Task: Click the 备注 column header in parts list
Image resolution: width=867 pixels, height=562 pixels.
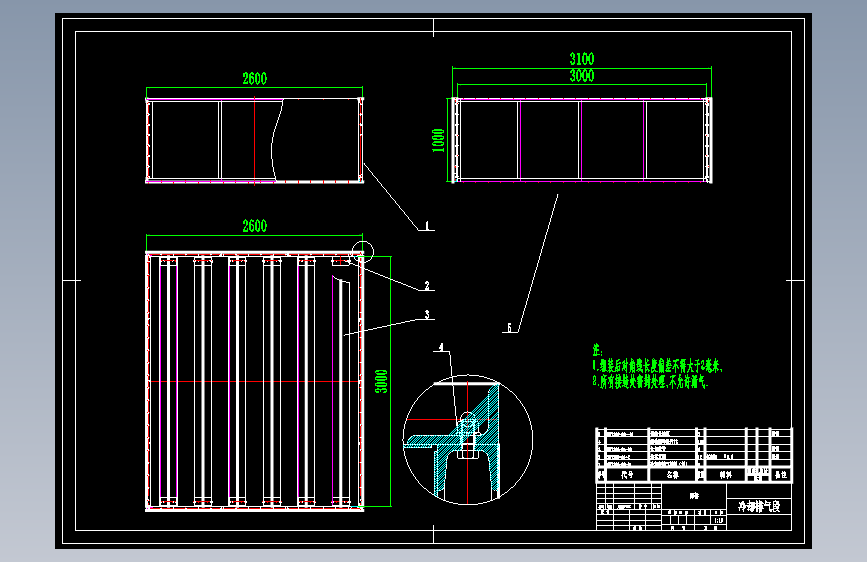Action: (781, 475)
